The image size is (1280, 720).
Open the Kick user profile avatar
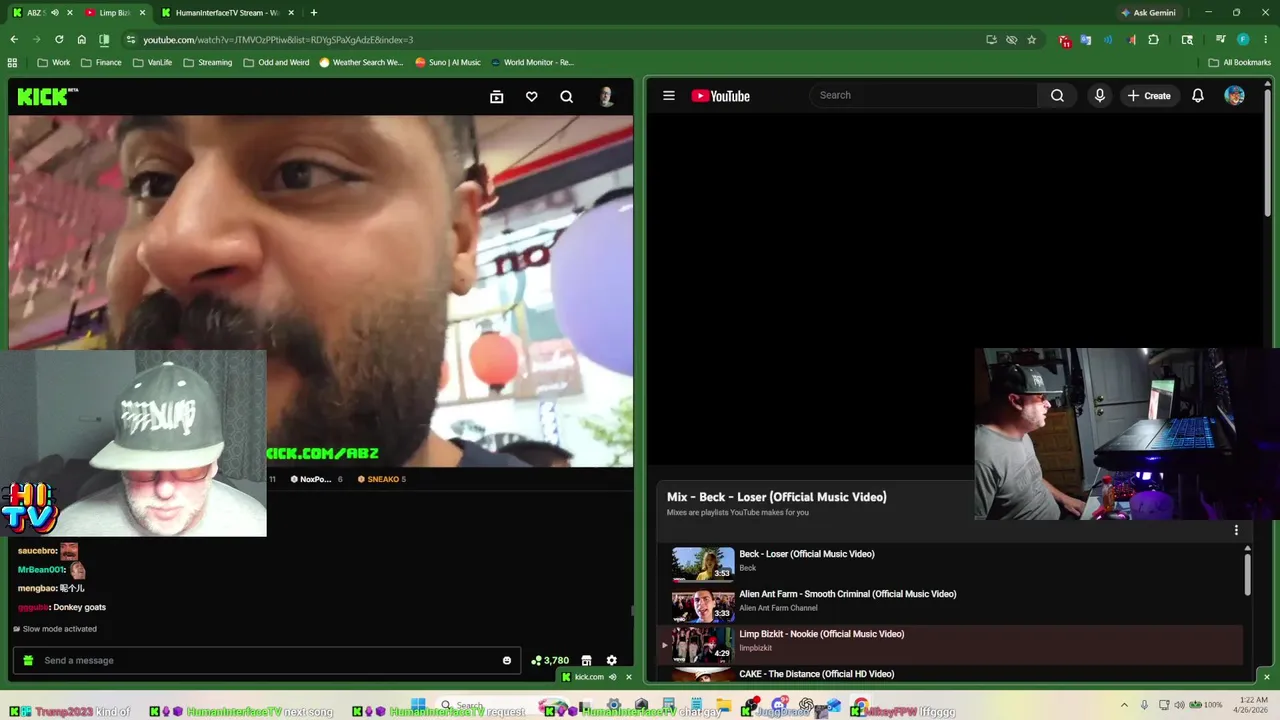[x=606, y=97]
